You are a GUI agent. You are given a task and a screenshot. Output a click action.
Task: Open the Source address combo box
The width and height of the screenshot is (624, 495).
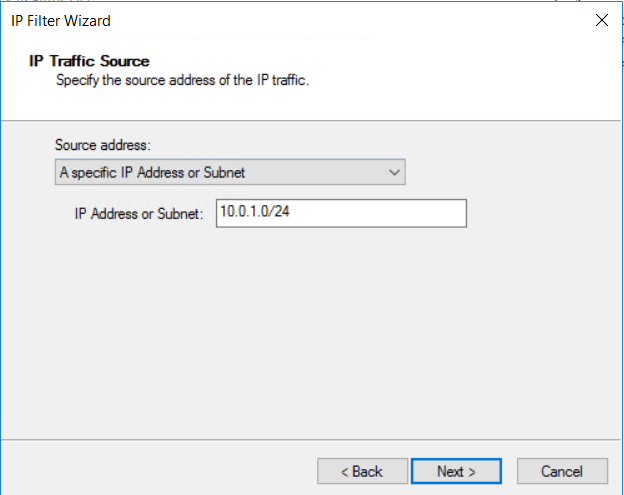230,173
